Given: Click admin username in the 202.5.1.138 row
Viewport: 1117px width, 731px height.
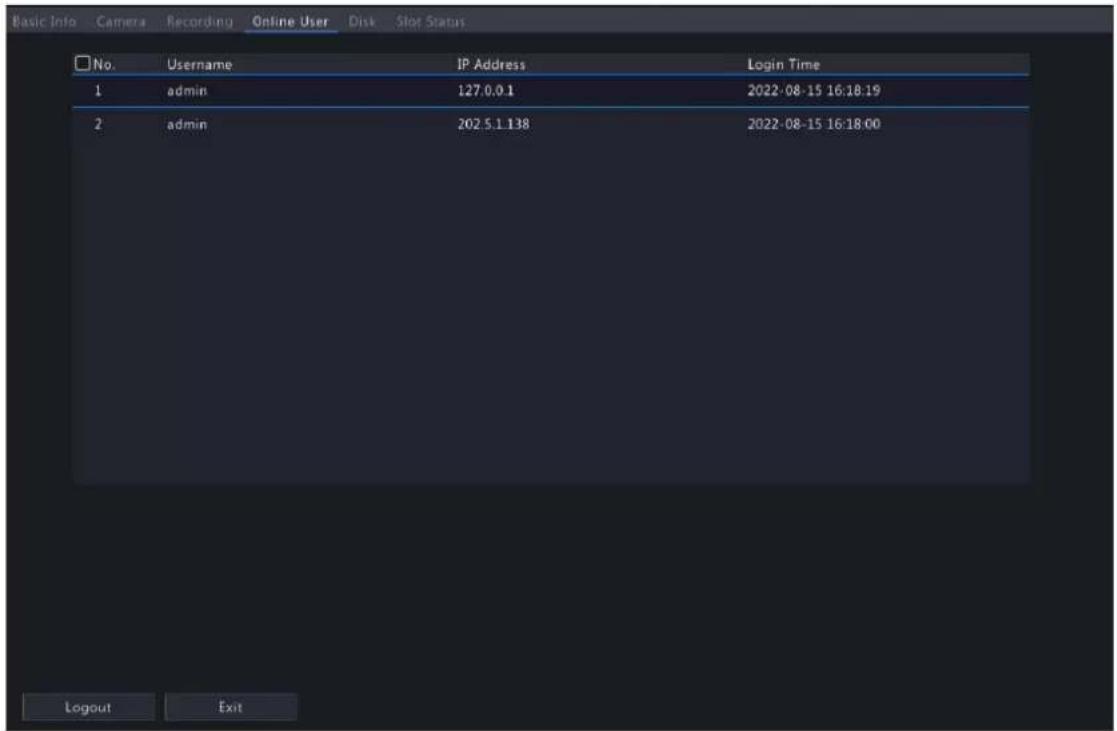Looking at the screenshot, I should click(187, 124).
